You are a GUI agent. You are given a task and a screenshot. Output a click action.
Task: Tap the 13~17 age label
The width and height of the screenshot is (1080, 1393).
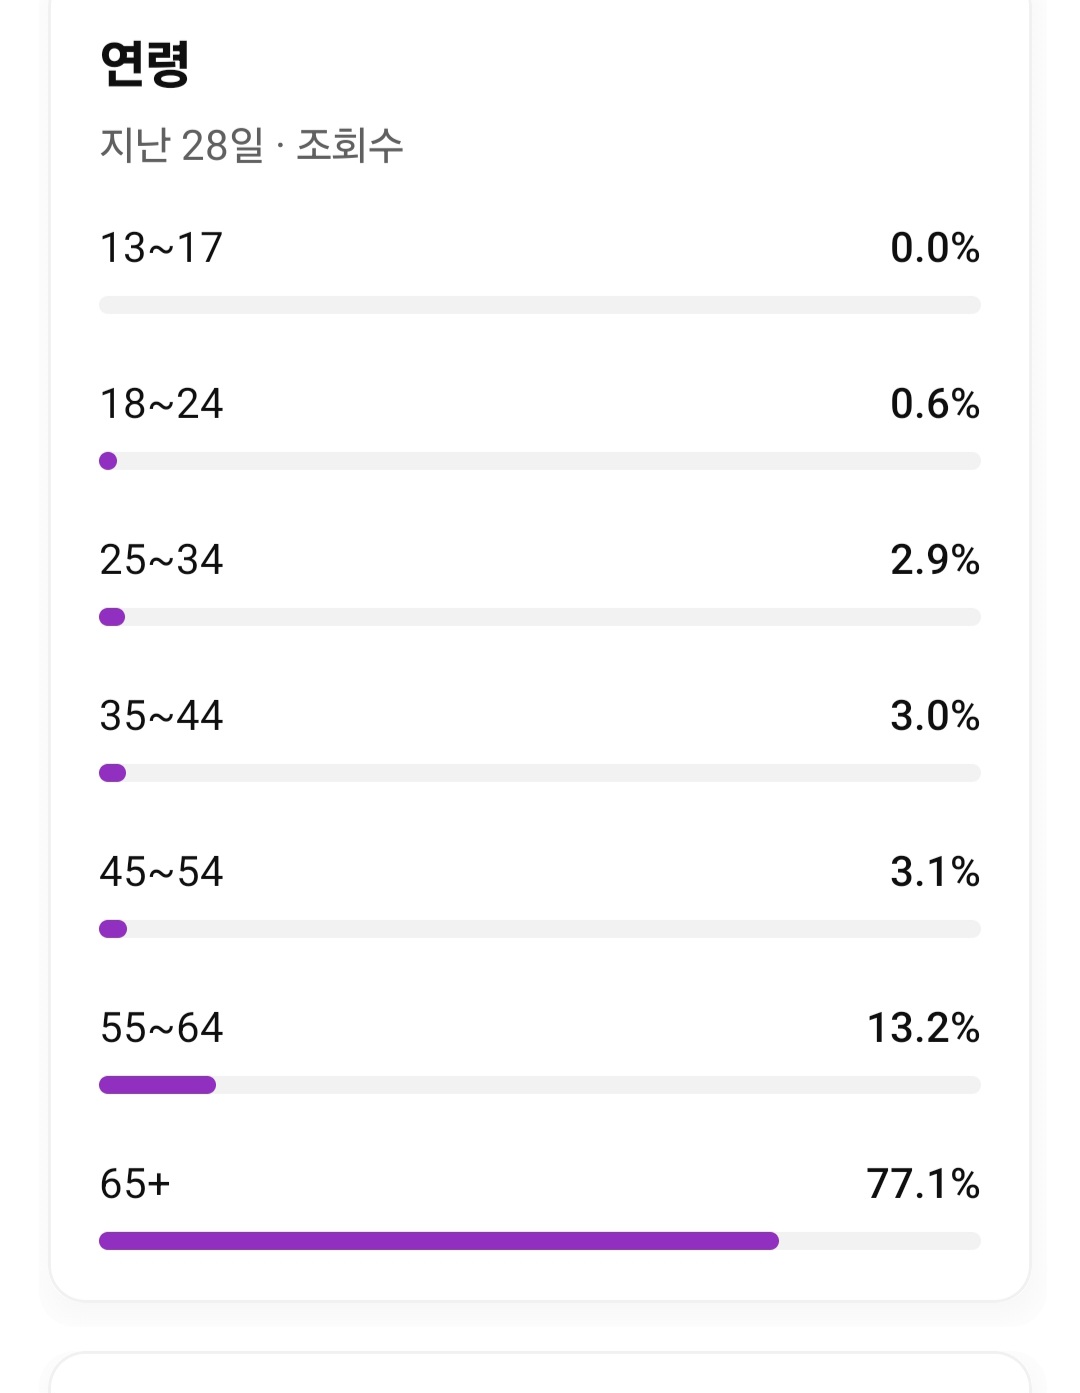pos(161,248)
